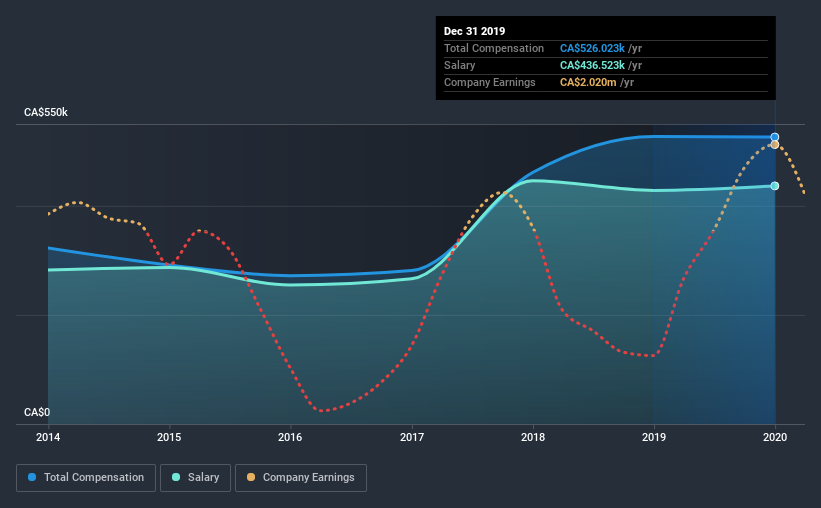Click the Salary label in tooltip
Viewport: 821px width, 508px height.
coord(460,65)
